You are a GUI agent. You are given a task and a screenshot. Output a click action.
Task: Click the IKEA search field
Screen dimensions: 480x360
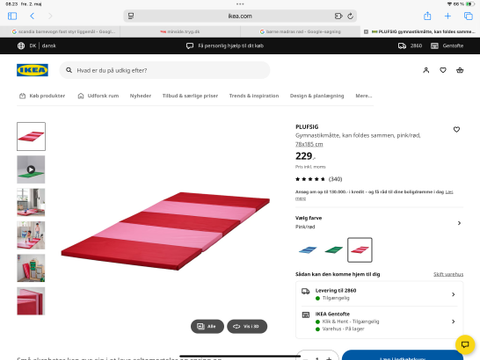click(x=165, y=70)
